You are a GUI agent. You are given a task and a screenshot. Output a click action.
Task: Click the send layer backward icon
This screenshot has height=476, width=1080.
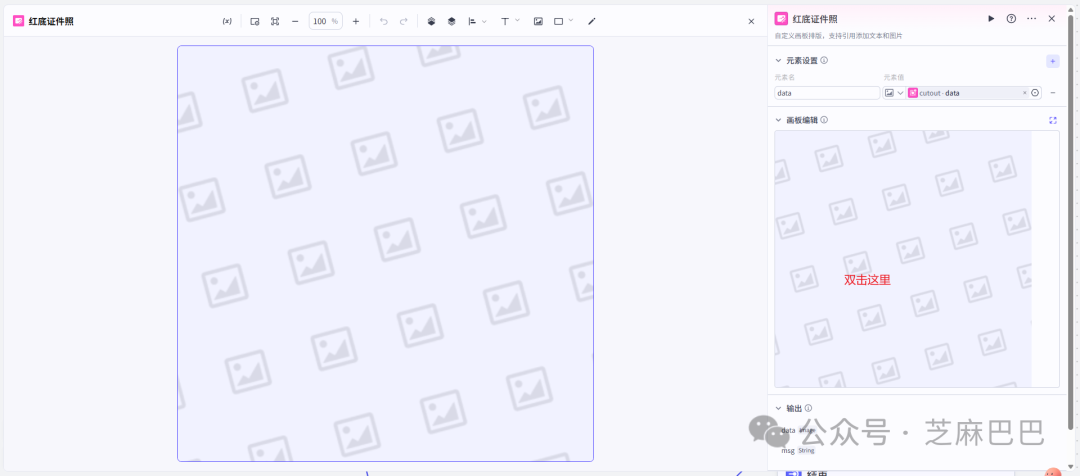[451, 21]
